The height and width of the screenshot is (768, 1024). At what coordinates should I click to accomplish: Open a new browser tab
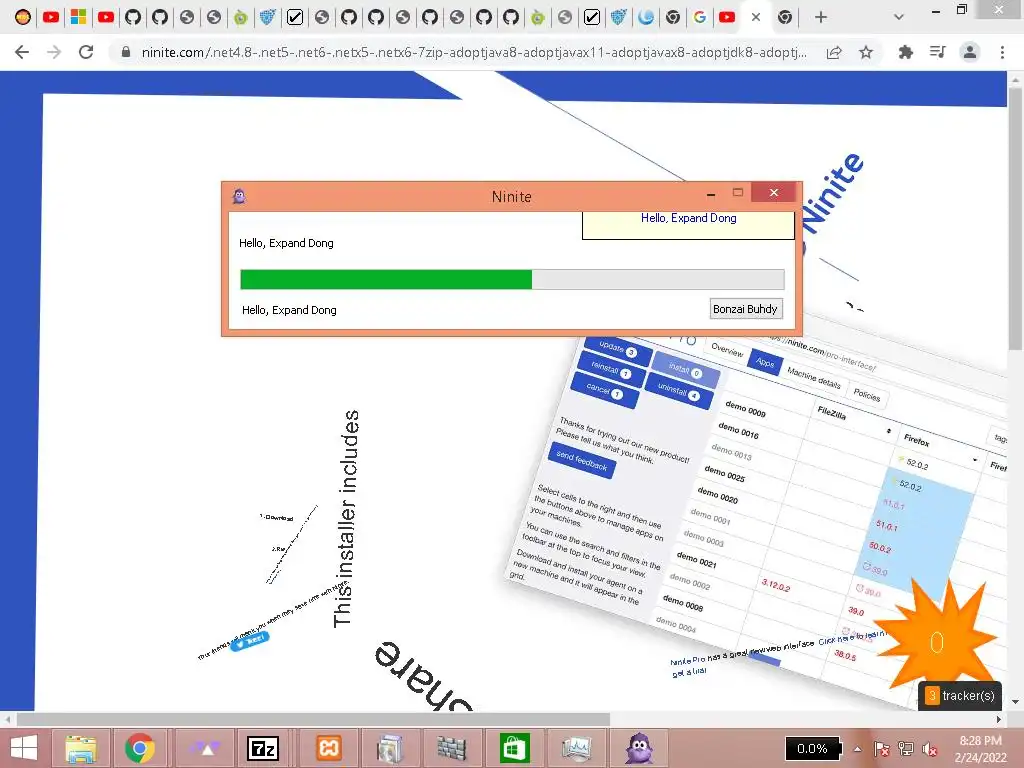(821, 18)
